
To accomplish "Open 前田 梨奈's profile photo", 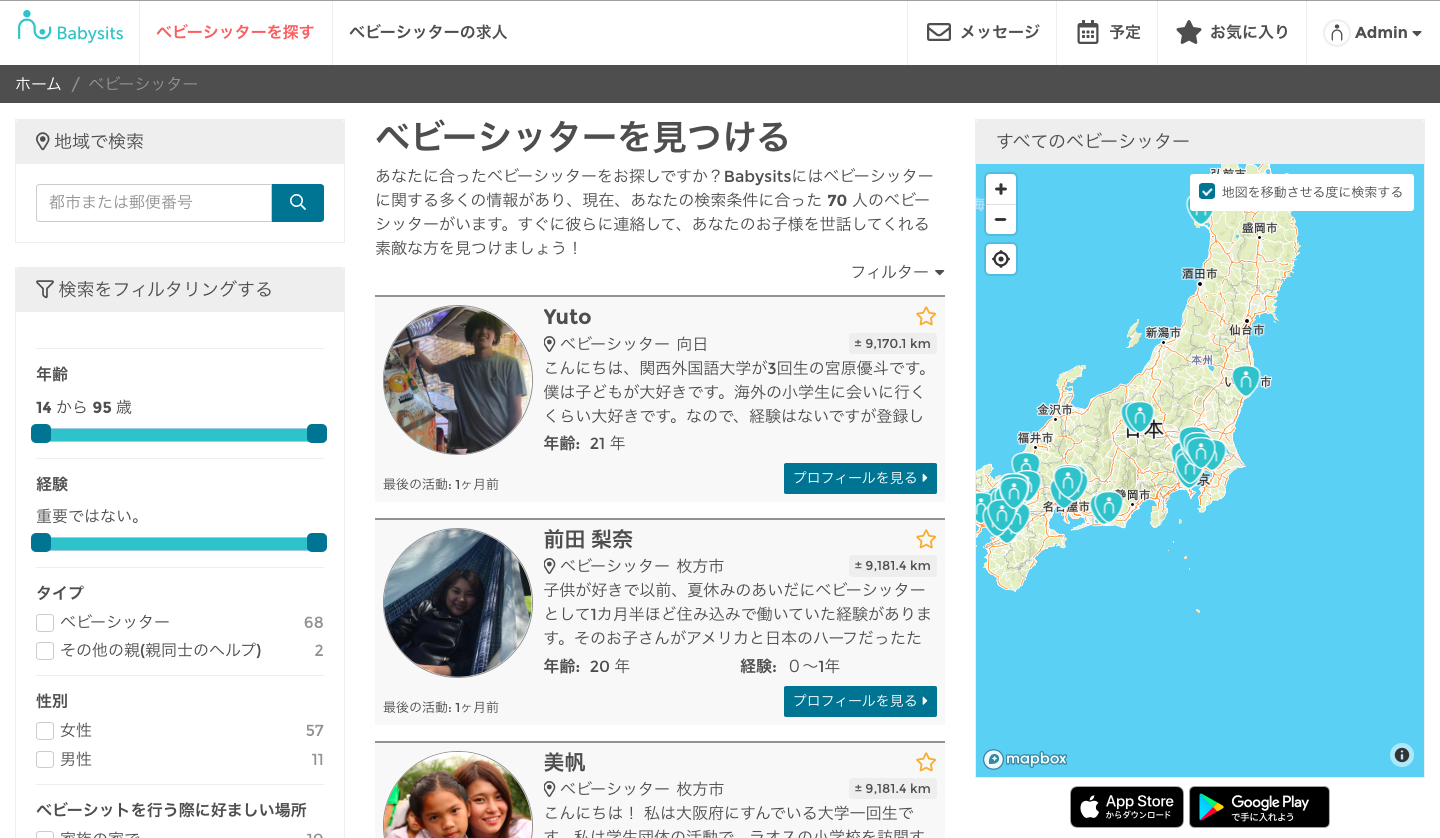I will (458, 603).
